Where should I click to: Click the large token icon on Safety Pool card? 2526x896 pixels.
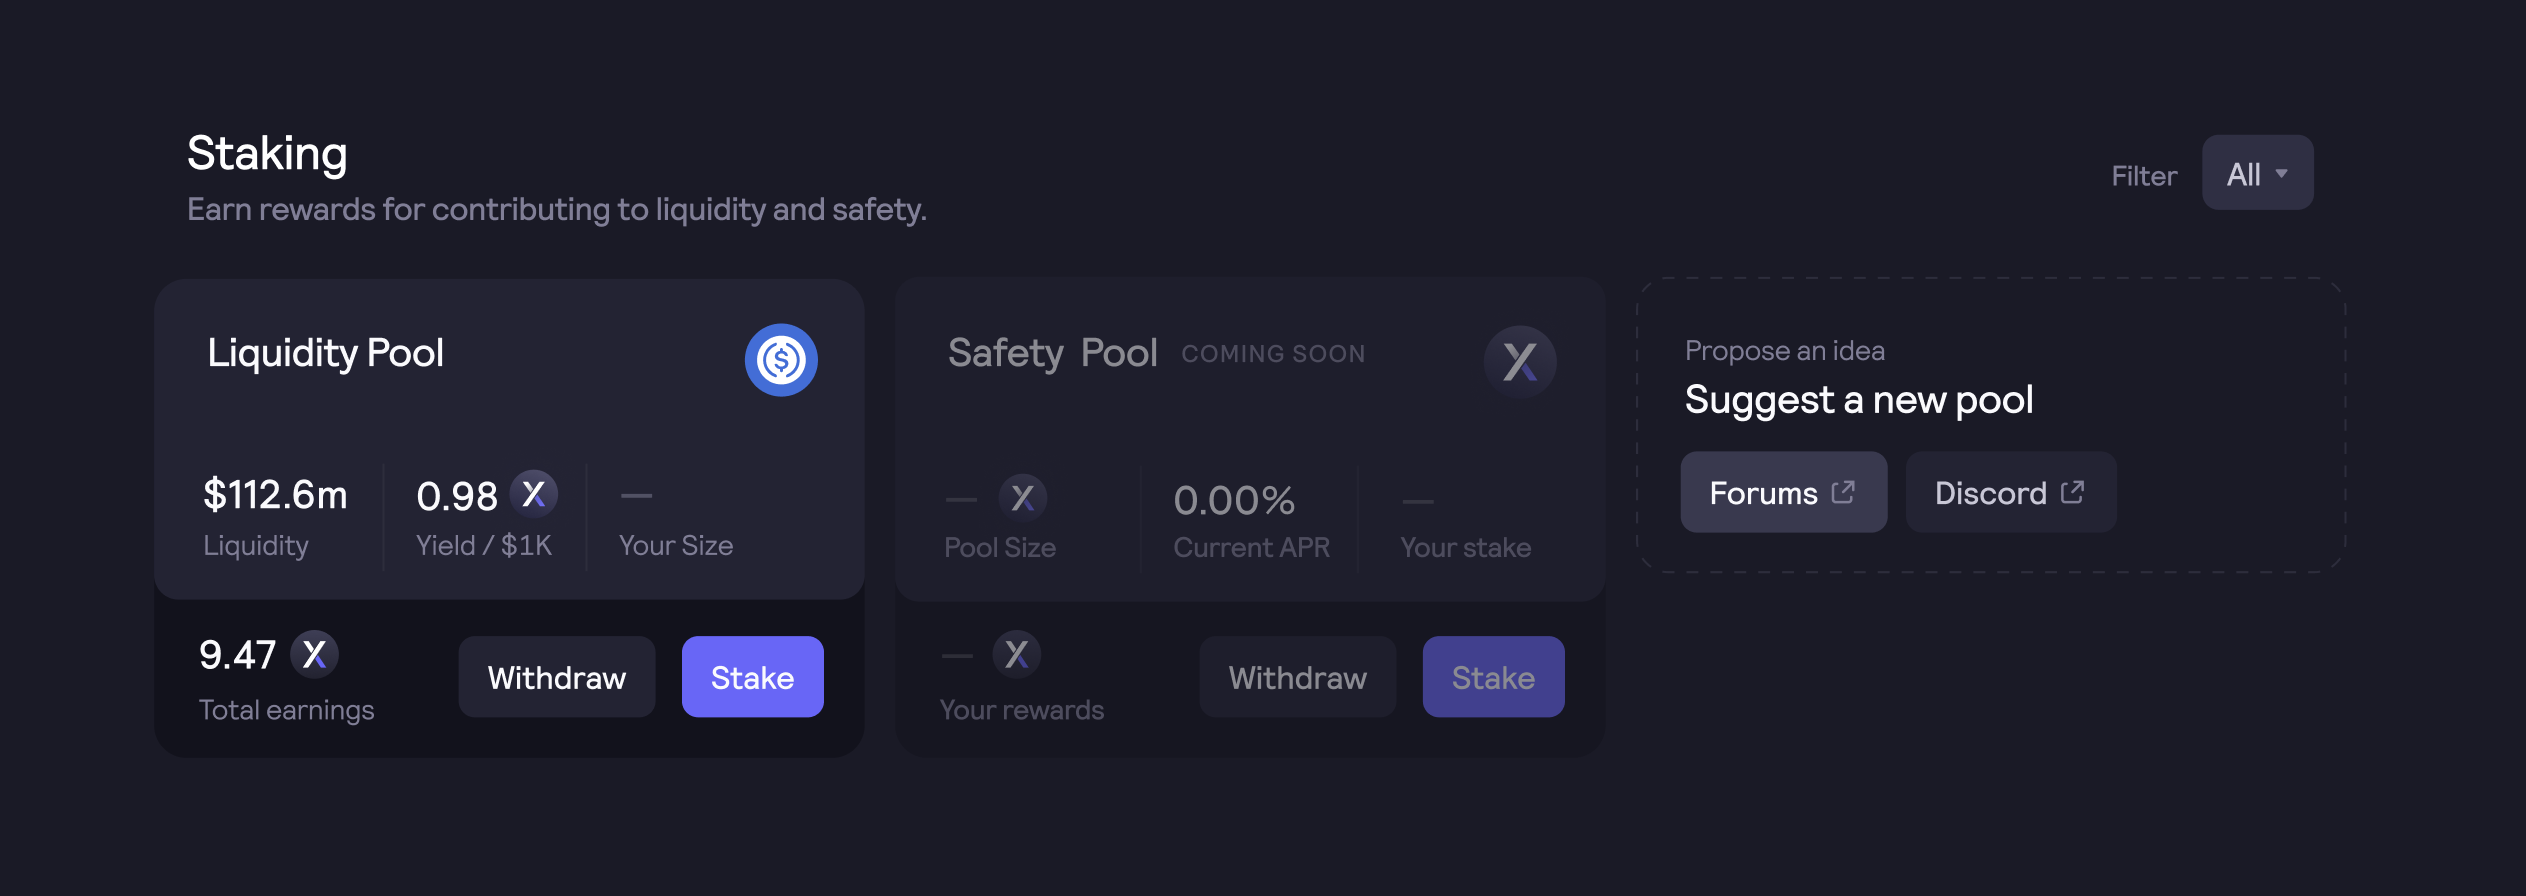click(x=1520, y=362)
